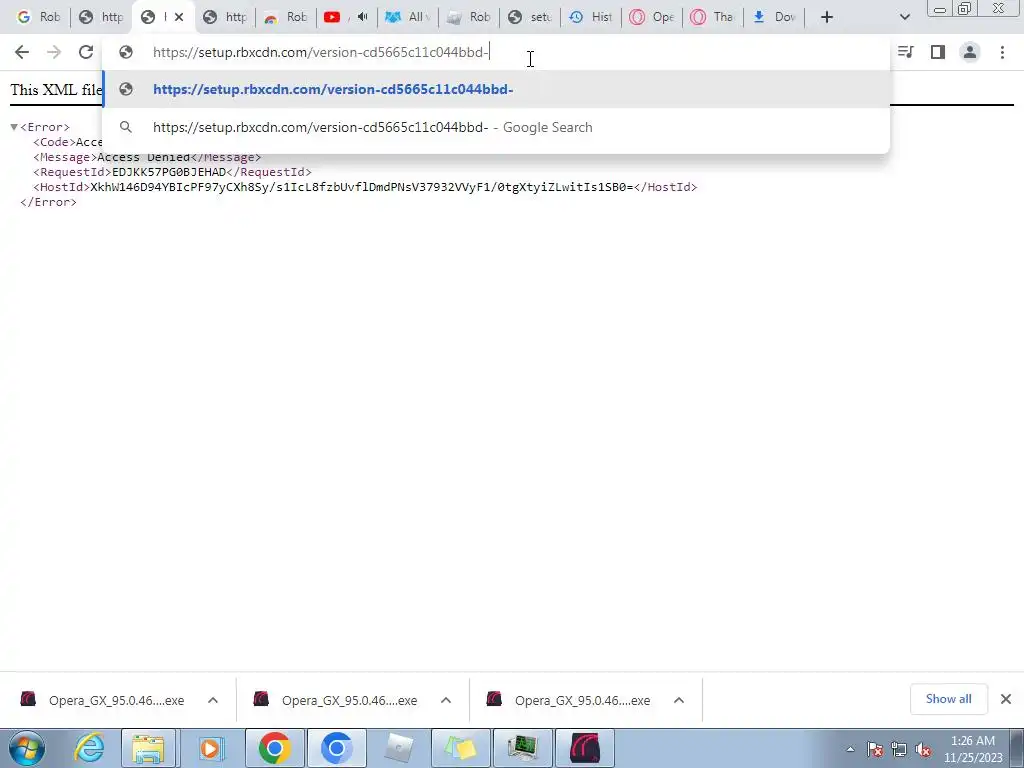Click the blue Chromium taskbar icon
The height and width of the screenshot is (768, 1024).
point(336,748)
